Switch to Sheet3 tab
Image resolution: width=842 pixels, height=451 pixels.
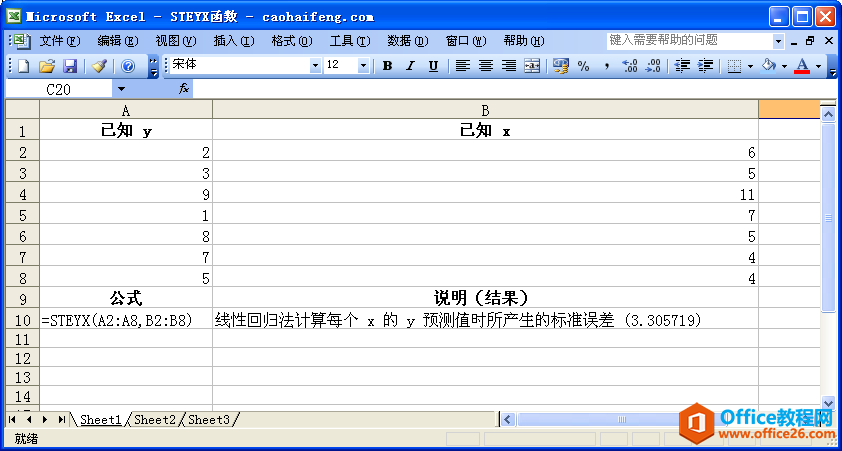tap(209, 420)
